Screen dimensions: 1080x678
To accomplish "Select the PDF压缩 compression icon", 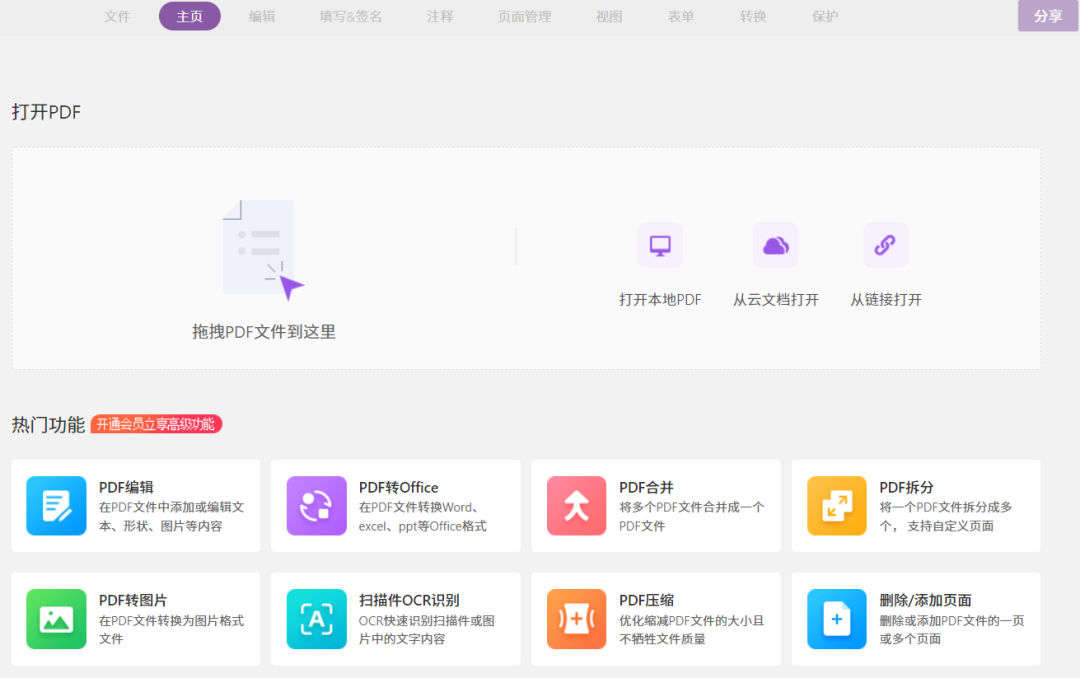I will coord(576,618).
